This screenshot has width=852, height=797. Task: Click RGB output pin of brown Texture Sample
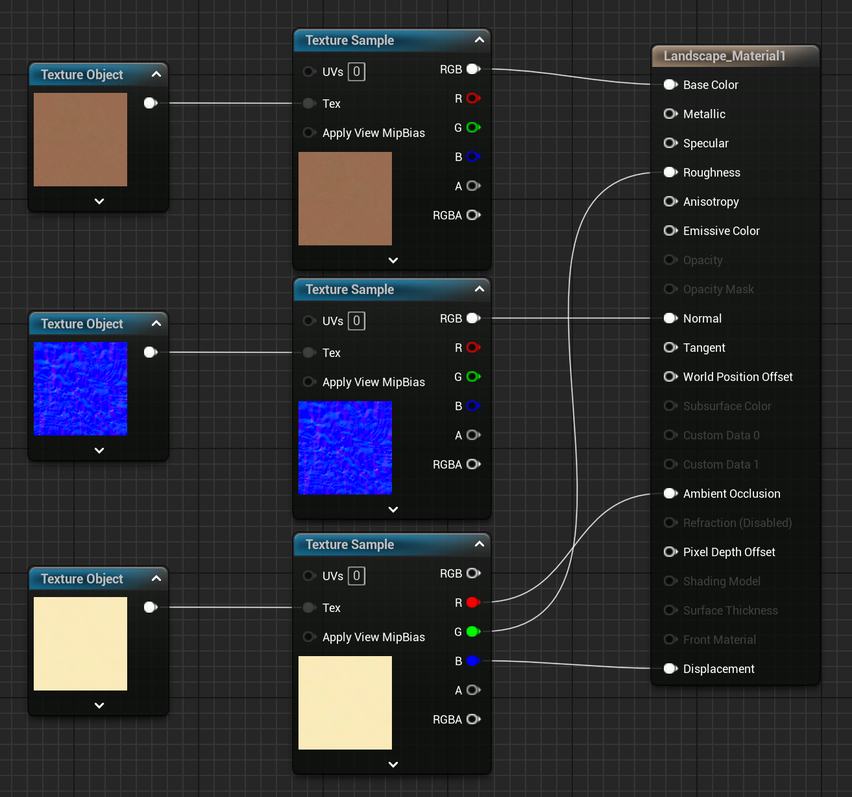(x=473, y=69)
